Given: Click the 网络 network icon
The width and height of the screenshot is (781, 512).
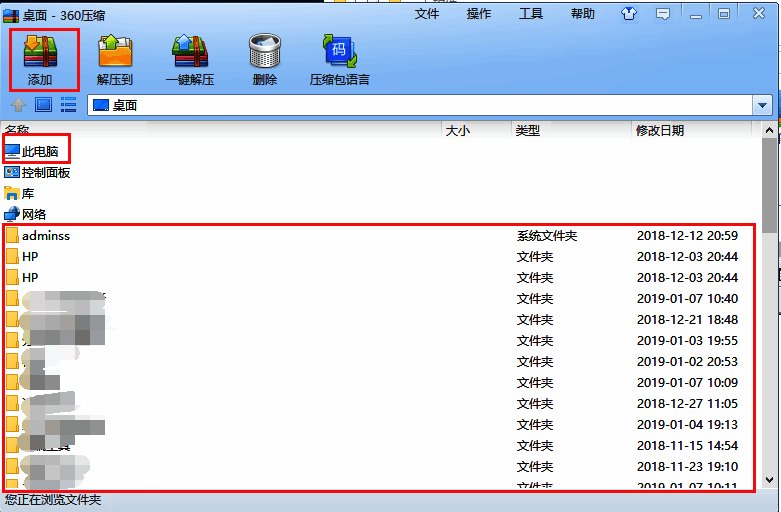Looking at the screenshot, I should click(x=12, y=214).
